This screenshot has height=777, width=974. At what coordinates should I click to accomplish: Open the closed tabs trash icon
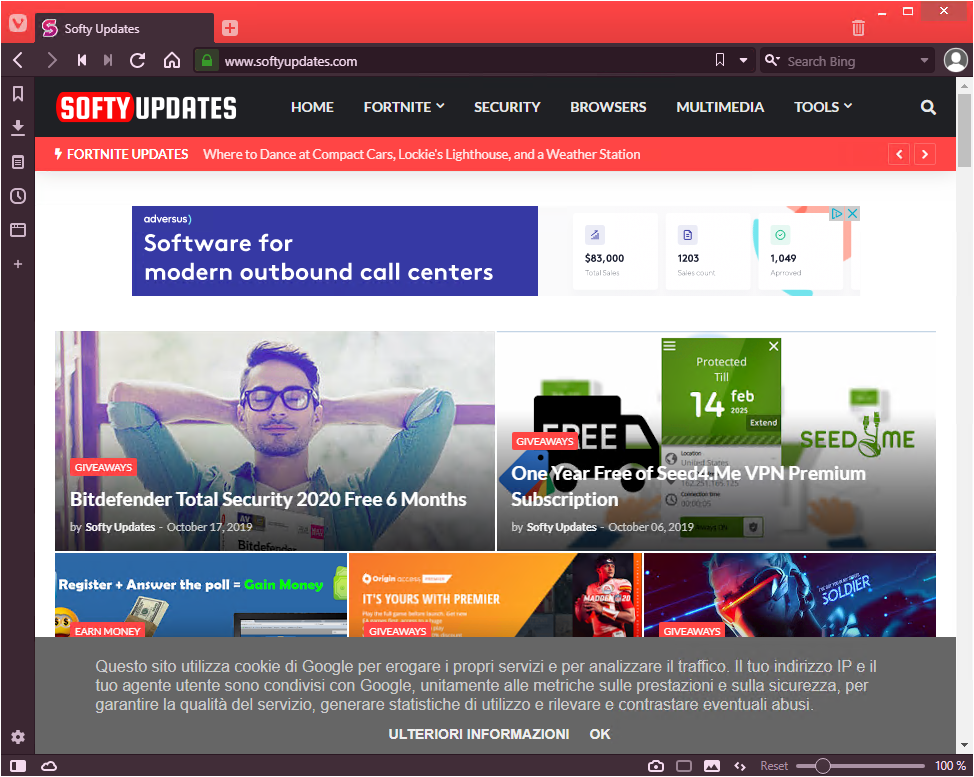(x=858, y=28)
